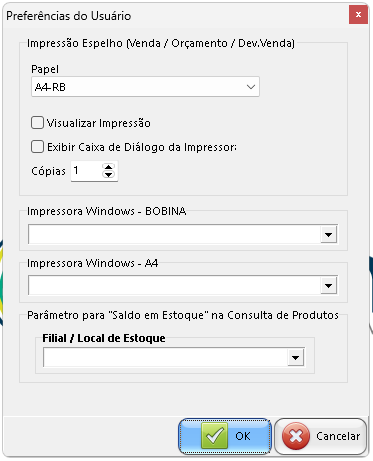Image resolution: width=373 pixels, height=461 pixels.
Task: Toggle Exibir Caixa de Diálogo da Impressora checkbox
Action: click(37, 147)
